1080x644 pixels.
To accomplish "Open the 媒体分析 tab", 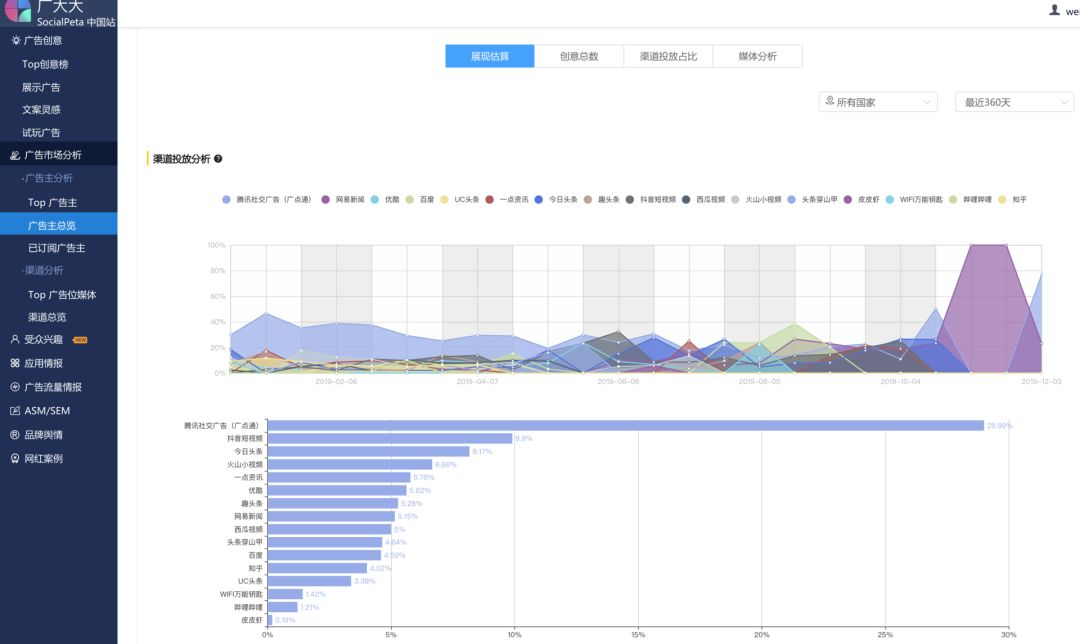I will pyautogui.click(x=758, y=56).
